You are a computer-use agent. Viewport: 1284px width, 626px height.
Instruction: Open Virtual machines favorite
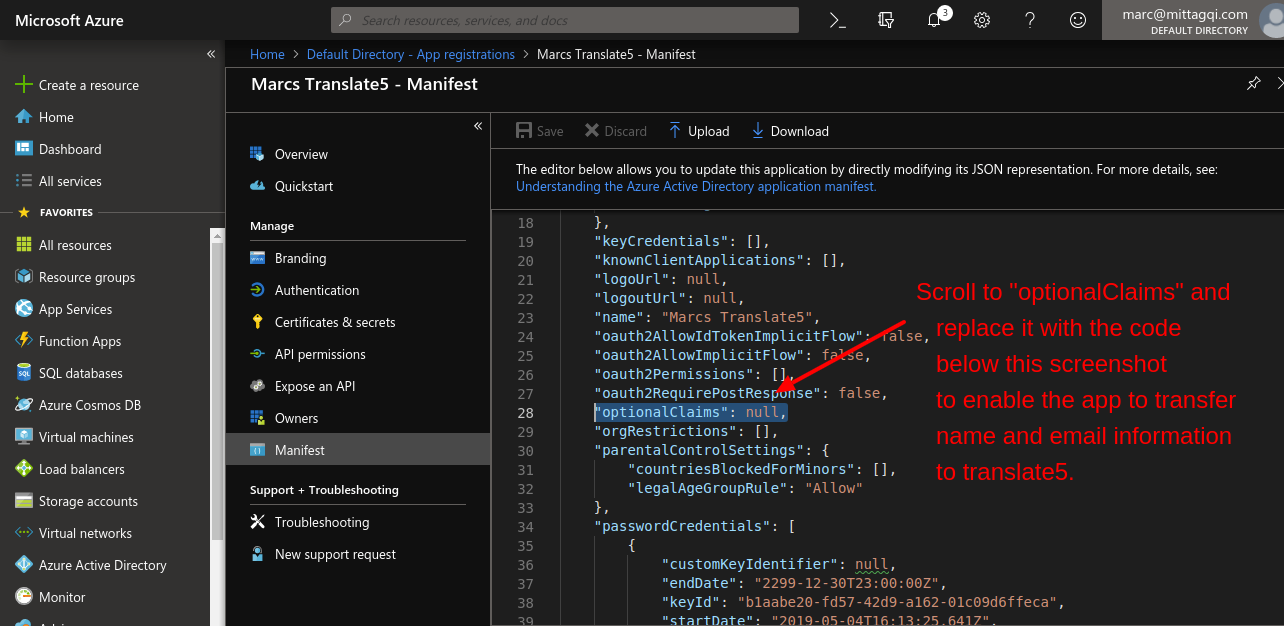tap(74, 437)
